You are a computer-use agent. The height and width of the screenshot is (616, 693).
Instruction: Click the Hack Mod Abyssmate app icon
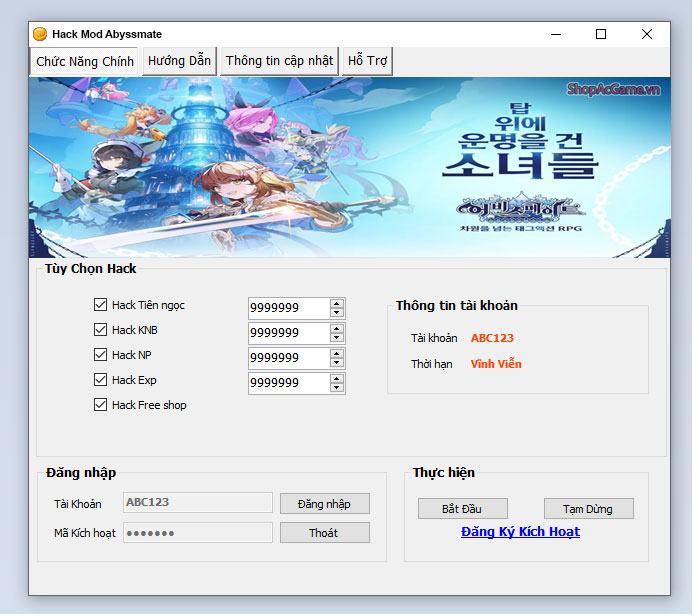pyautogui.click(x=40, y=34)
